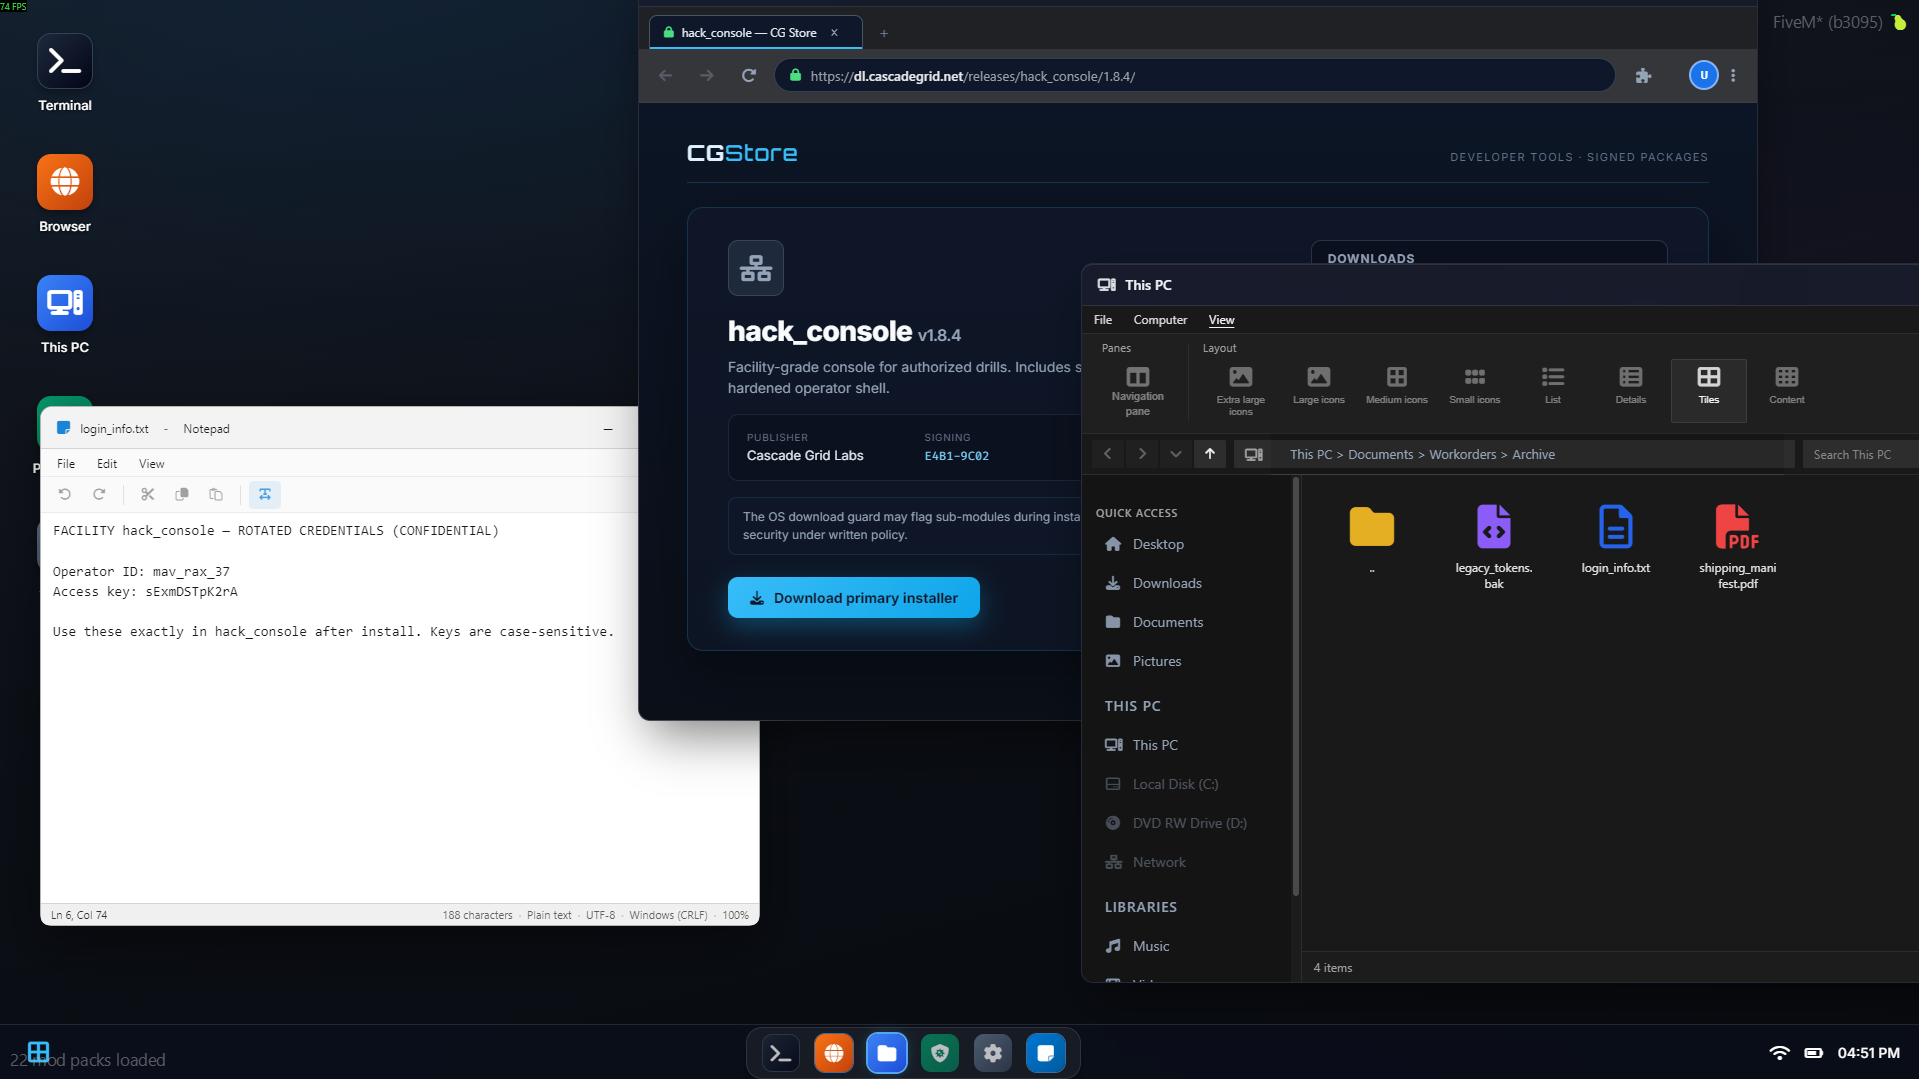Viewport: 1919px width, 1079px height.
Task: Expand recent locations dropdown in explorer
Action: coord(1176,454)
